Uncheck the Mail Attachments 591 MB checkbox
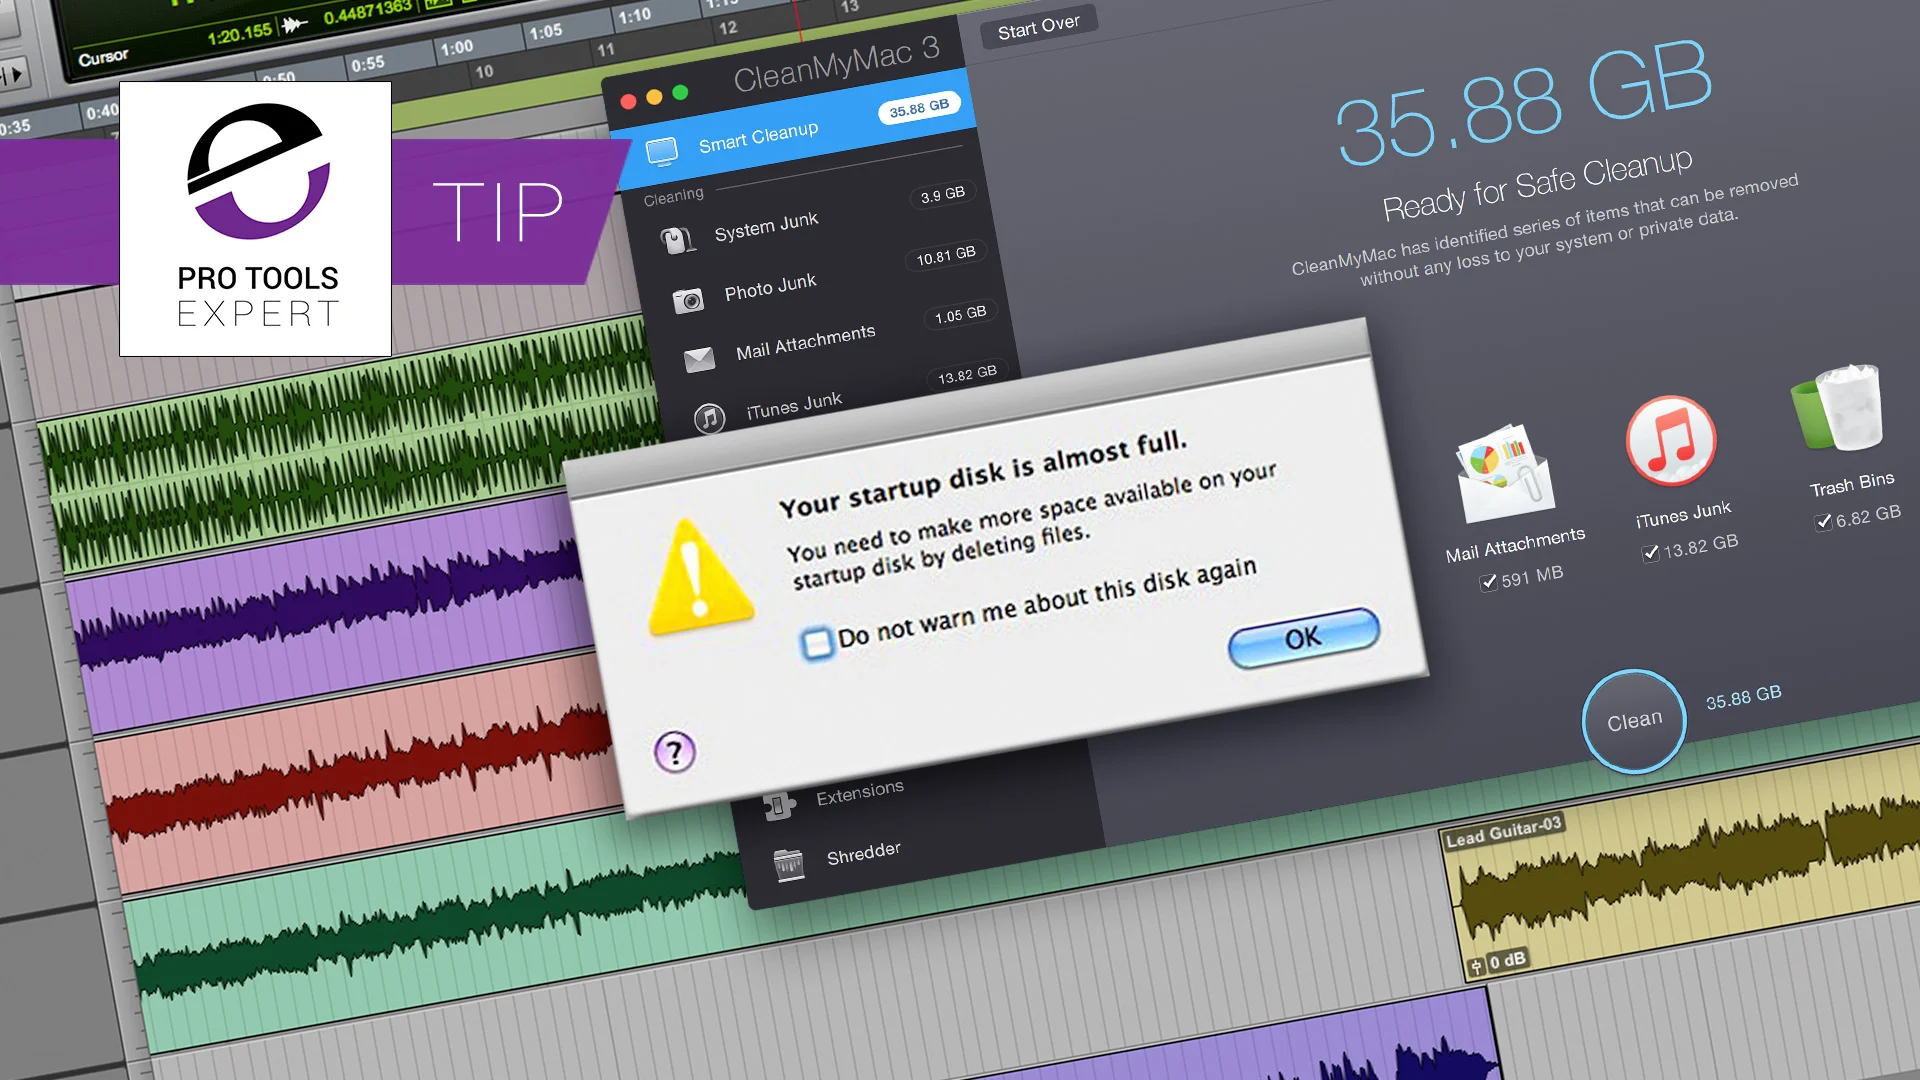The width and height of the screenshot is (1920, 1080). (1489, 582)
